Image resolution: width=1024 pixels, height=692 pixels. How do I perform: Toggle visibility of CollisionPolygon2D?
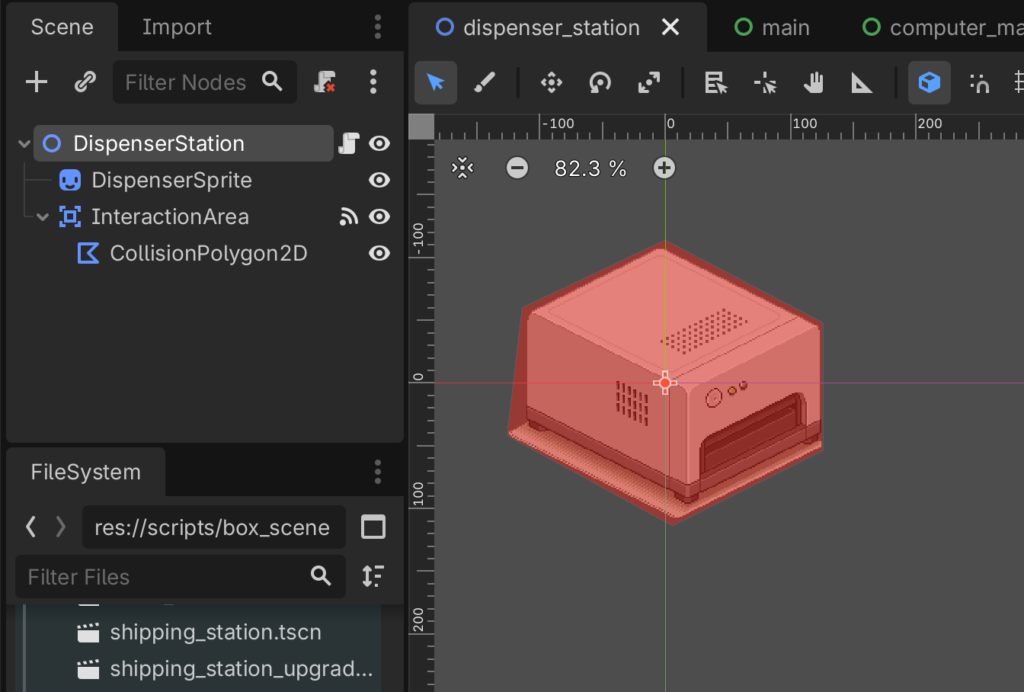pyautogui.click(x=379, y=253)
